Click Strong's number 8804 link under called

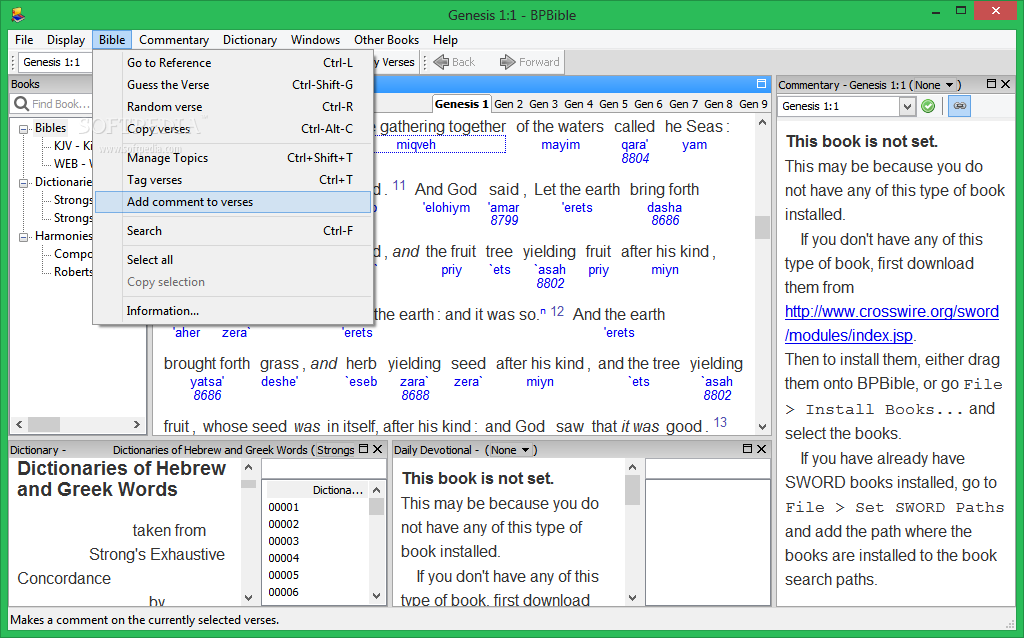tap(635, 158)
